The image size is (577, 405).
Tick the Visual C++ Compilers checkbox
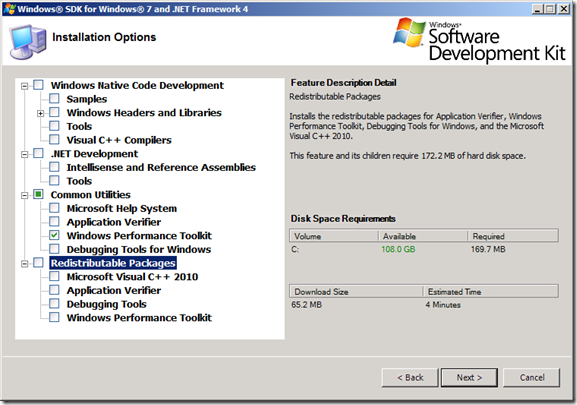54,139
